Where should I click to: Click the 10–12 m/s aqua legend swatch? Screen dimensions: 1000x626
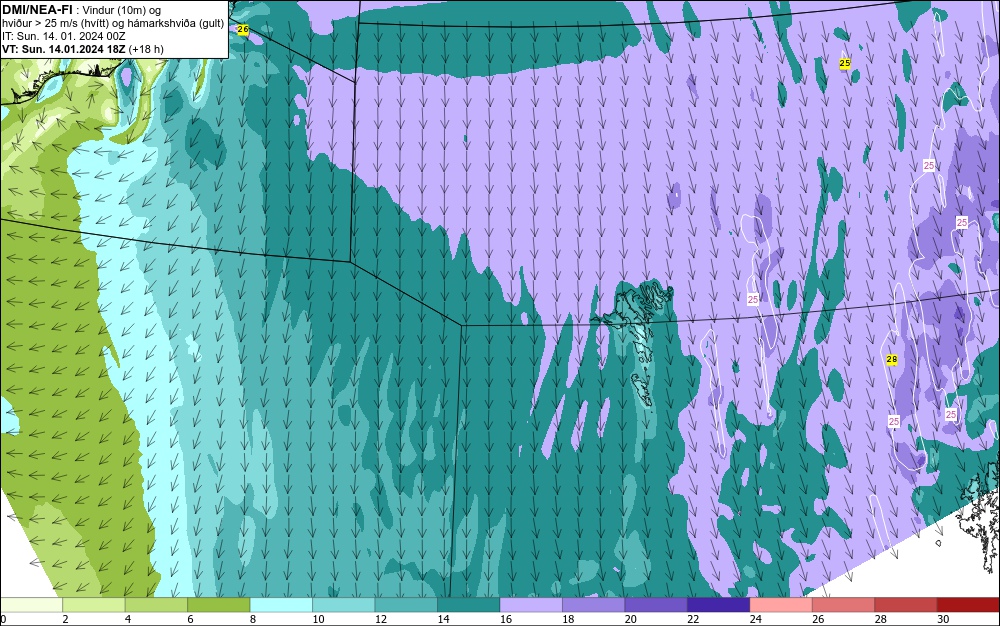(344, 605)
